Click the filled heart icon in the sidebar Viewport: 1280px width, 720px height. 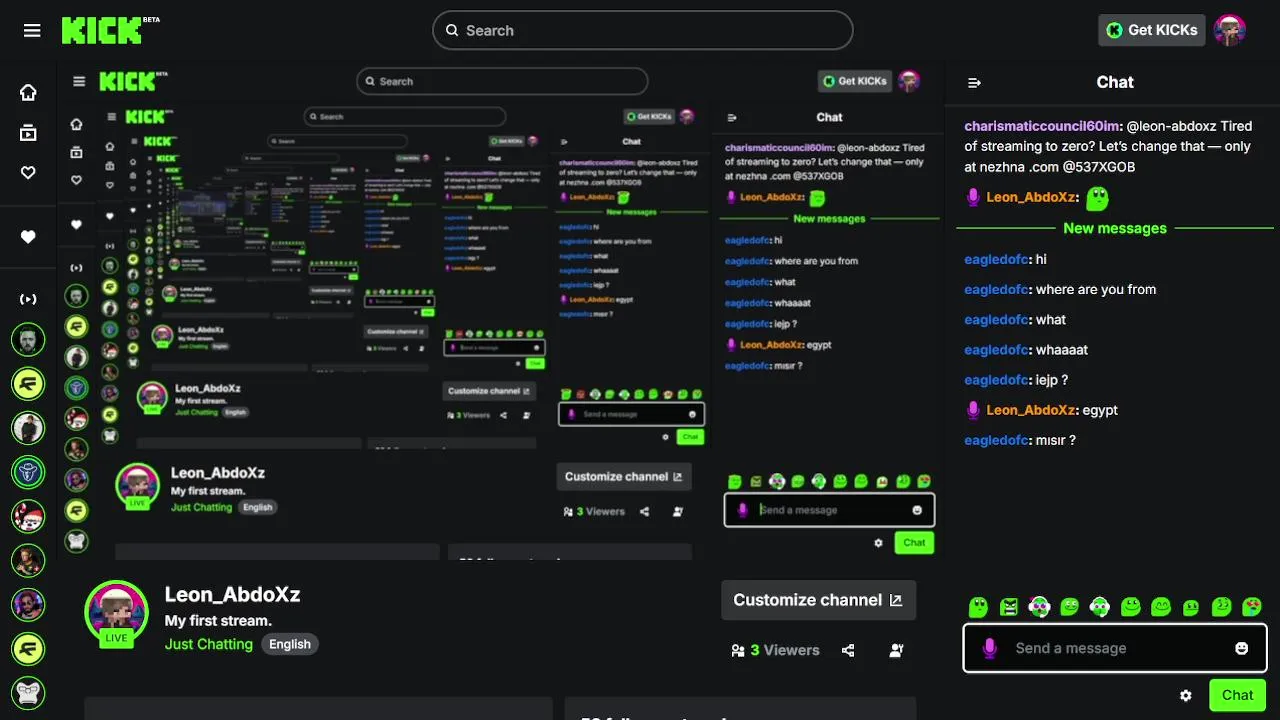point(28,237)
